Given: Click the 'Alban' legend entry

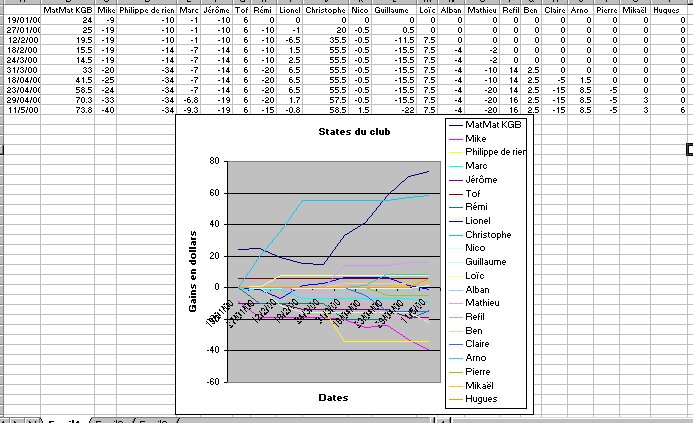Looking at the screenshot, I should (x=469, y=290).
